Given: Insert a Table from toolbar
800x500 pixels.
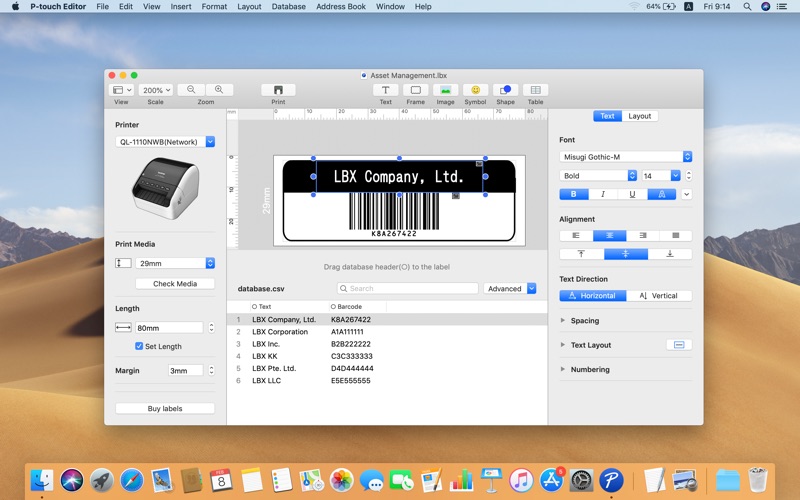Looking at the screenshot, I should 536,90.
